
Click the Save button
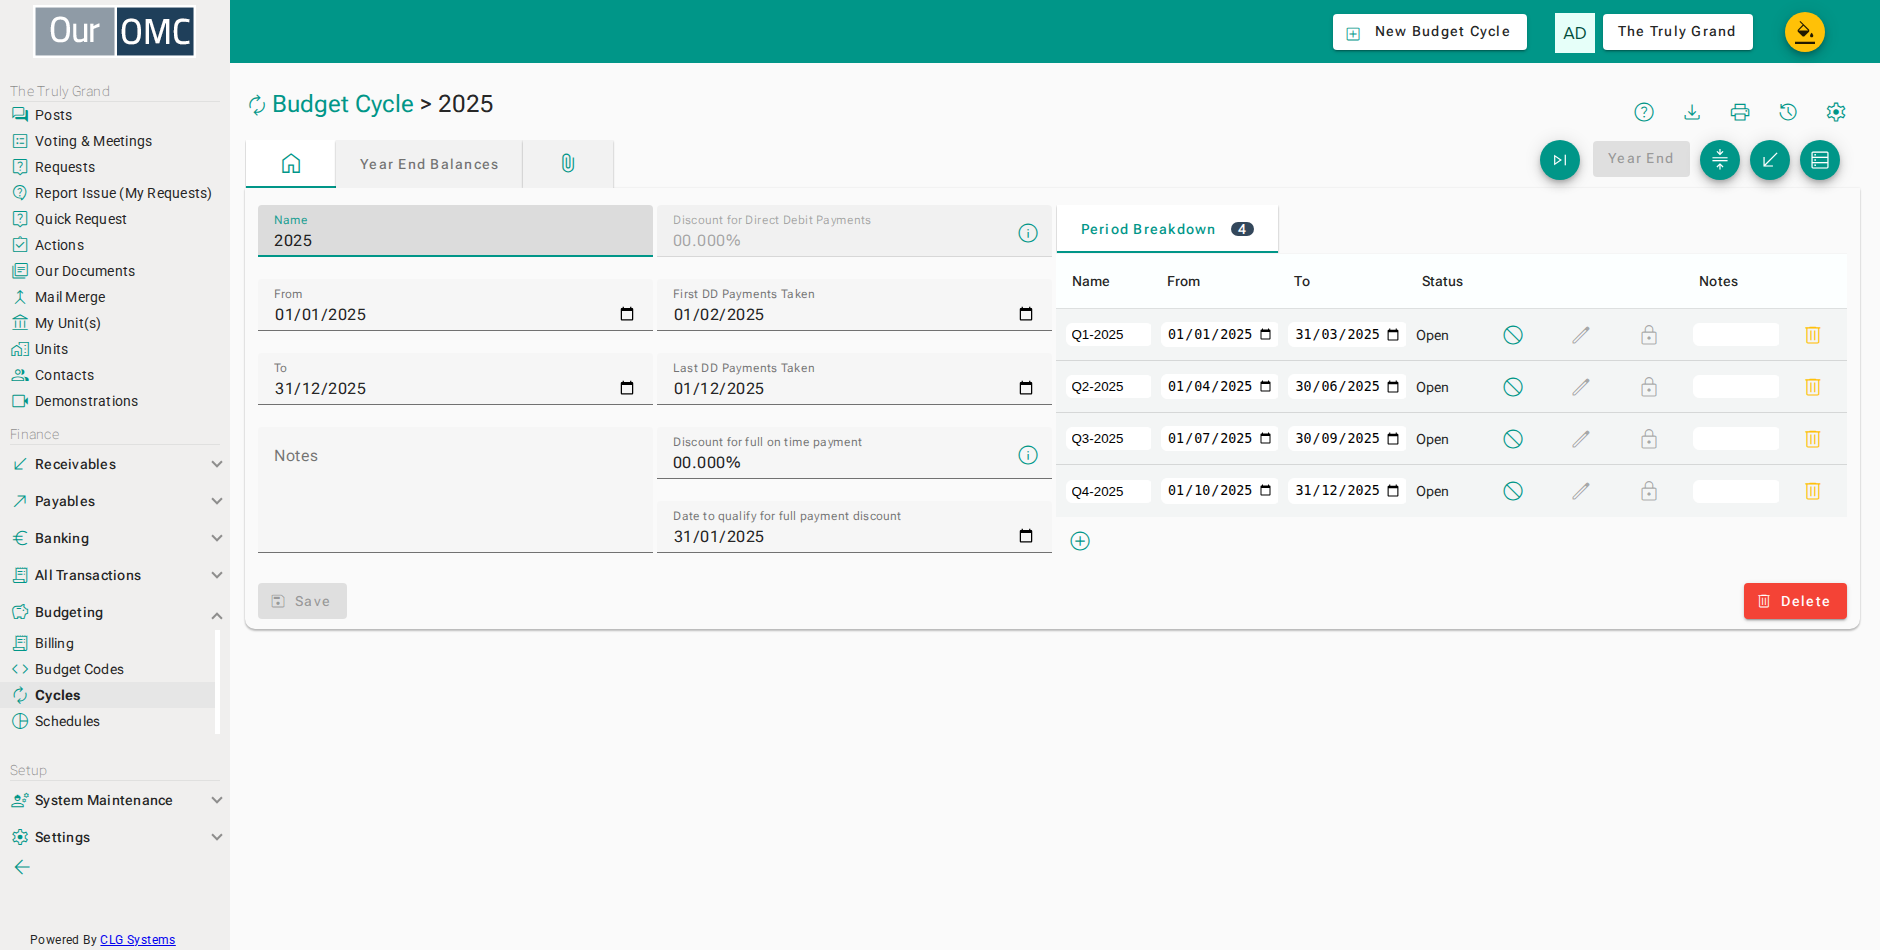point(302,601)
